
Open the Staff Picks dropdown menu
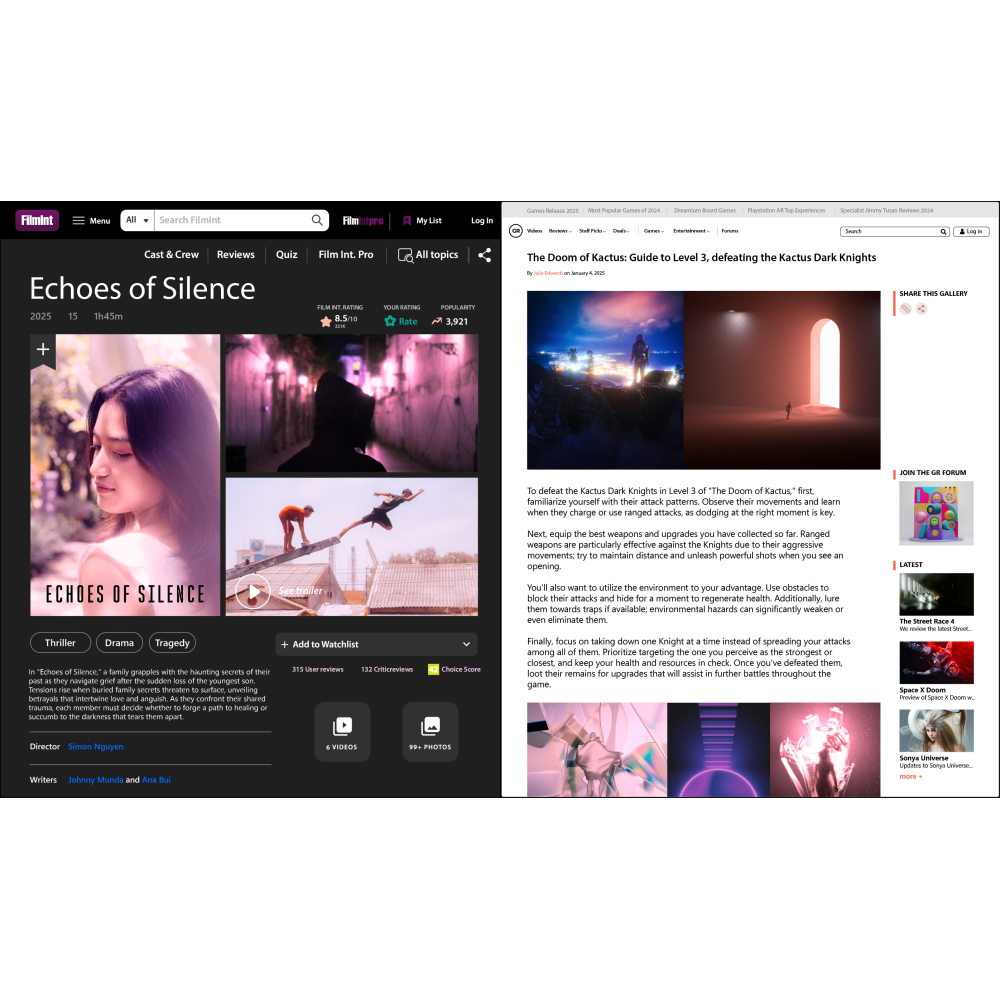pyautogui.click(x=592, y=231)
